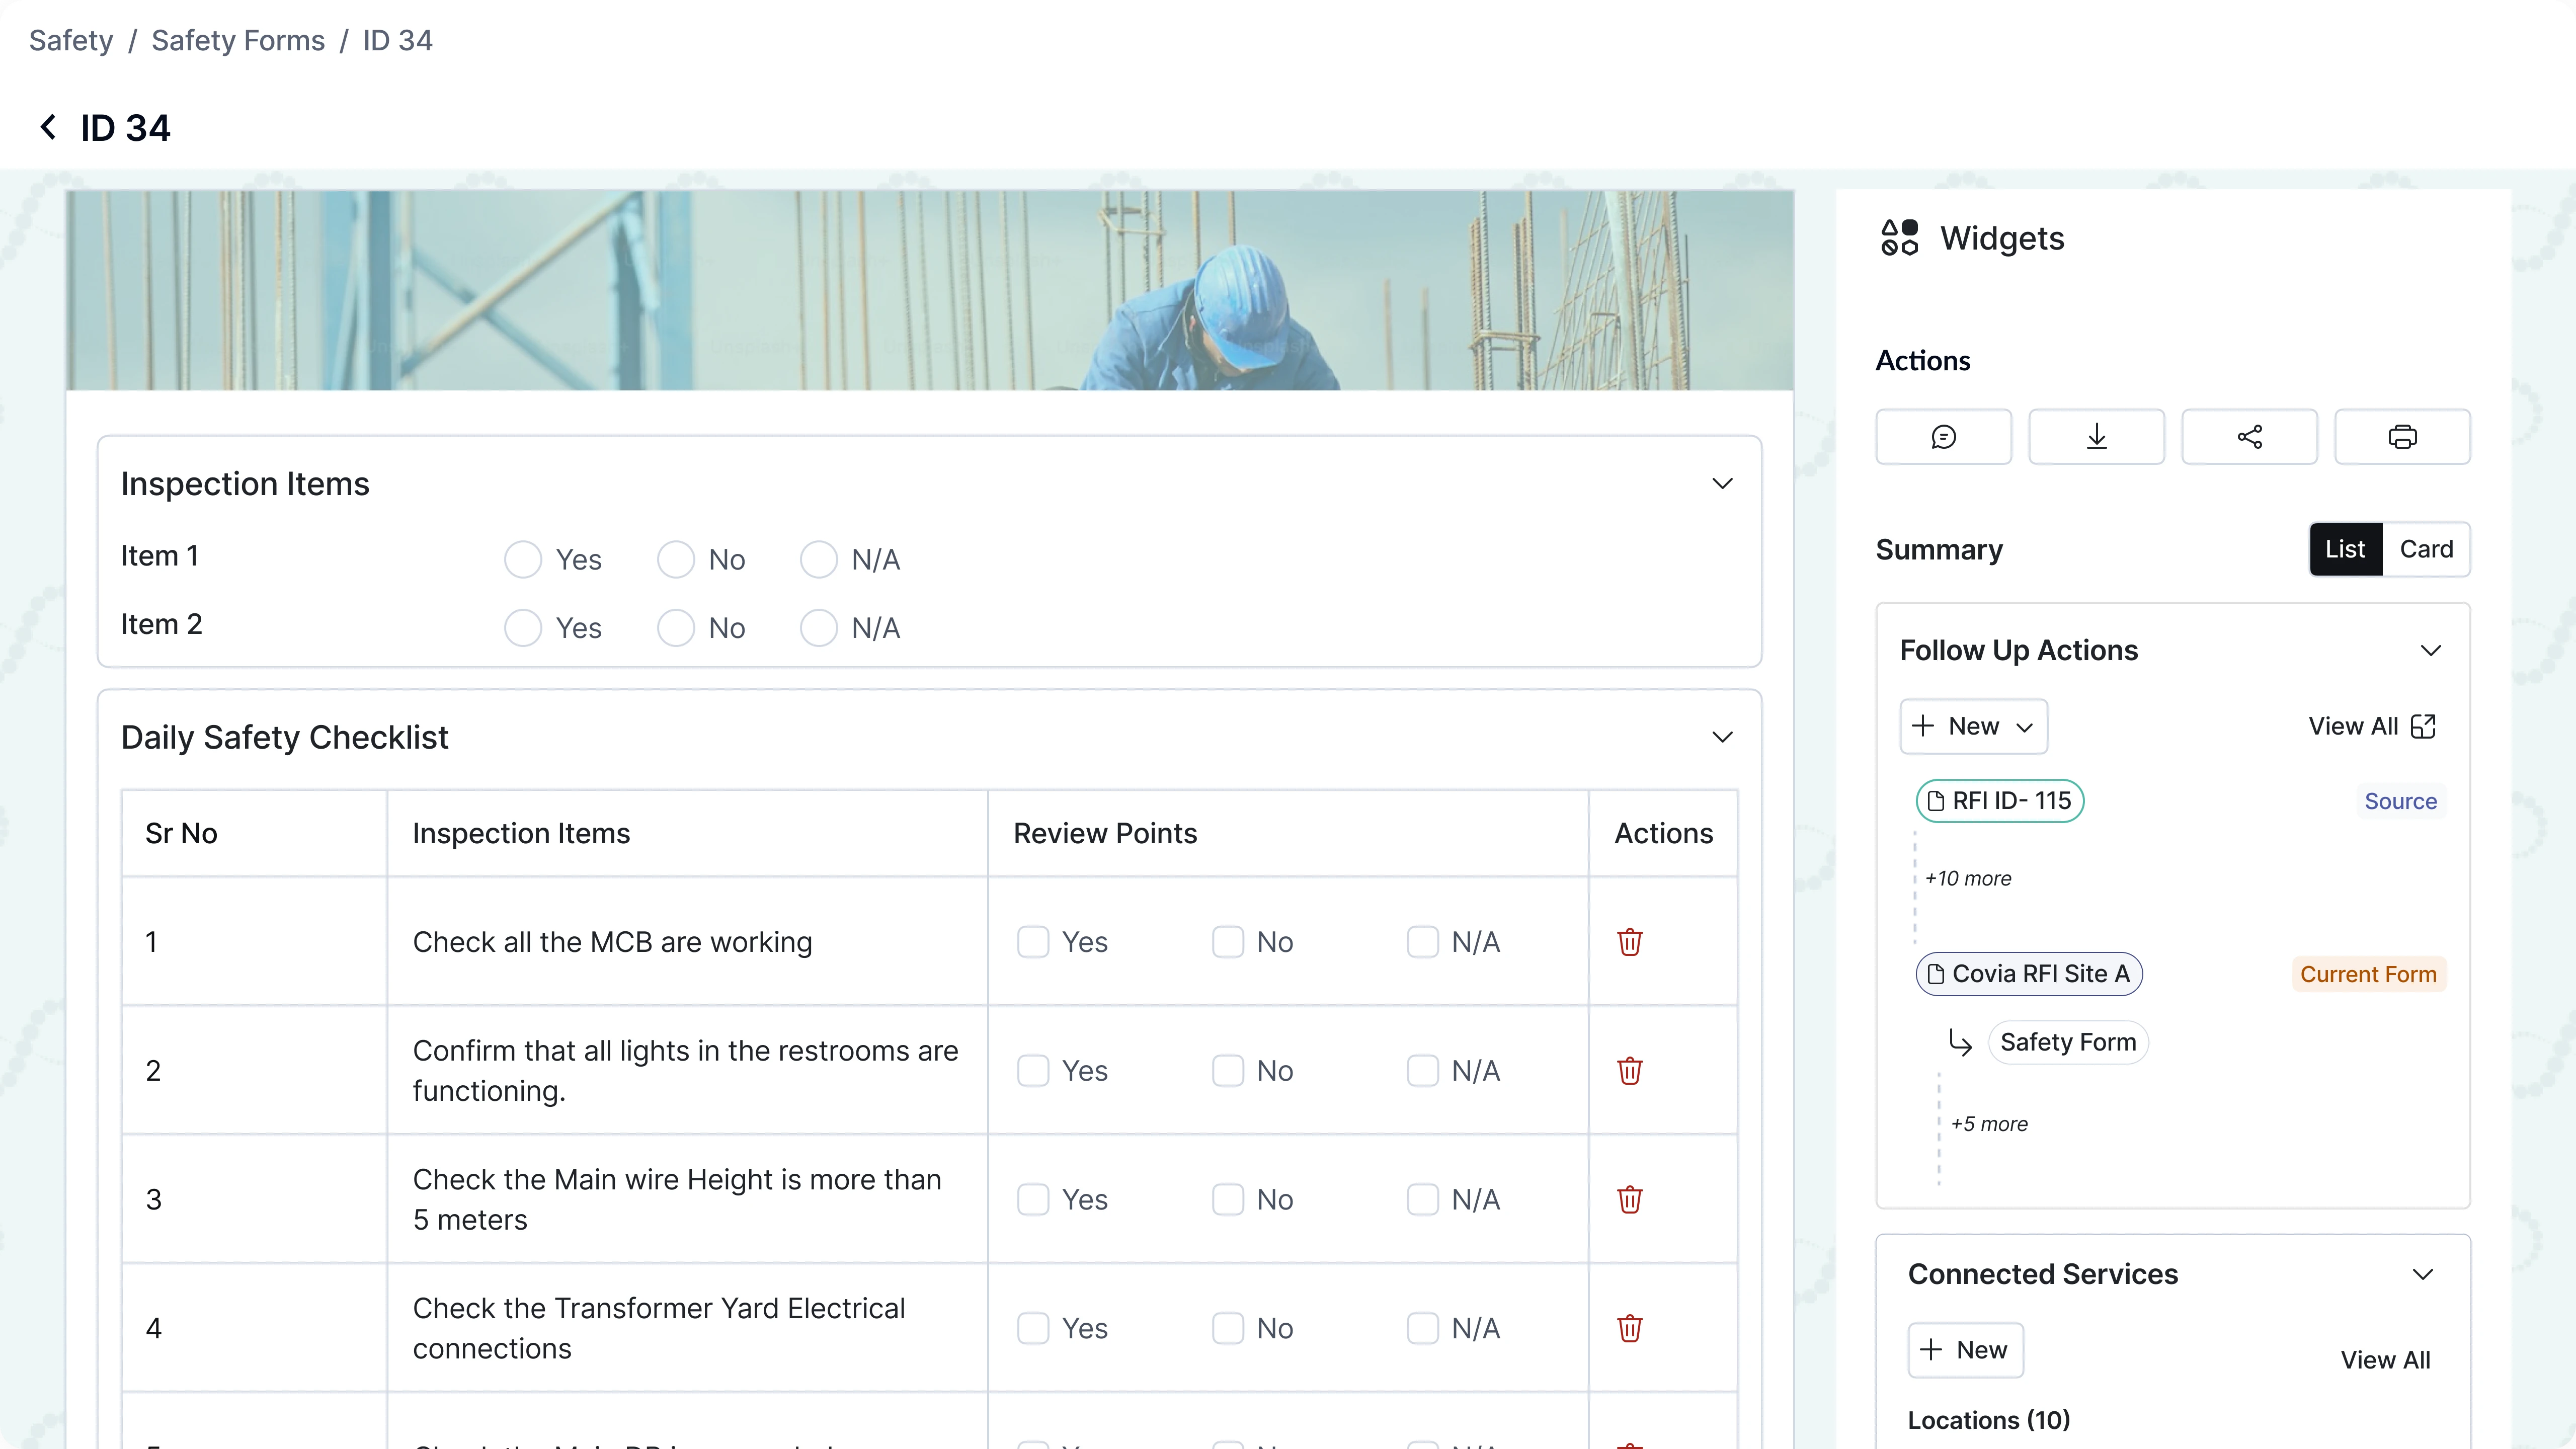Open Safety Forms breadcrumb link
Viewport: 2576px width, 1449px height.
(x=238, y=40)
